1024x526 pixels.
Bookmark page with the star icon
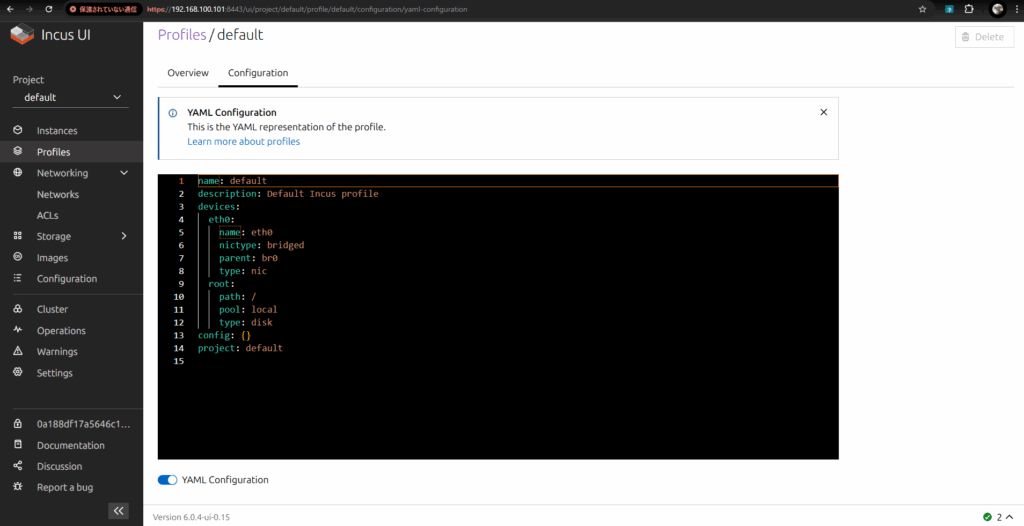pyautogui.click(x=922, y=9)
